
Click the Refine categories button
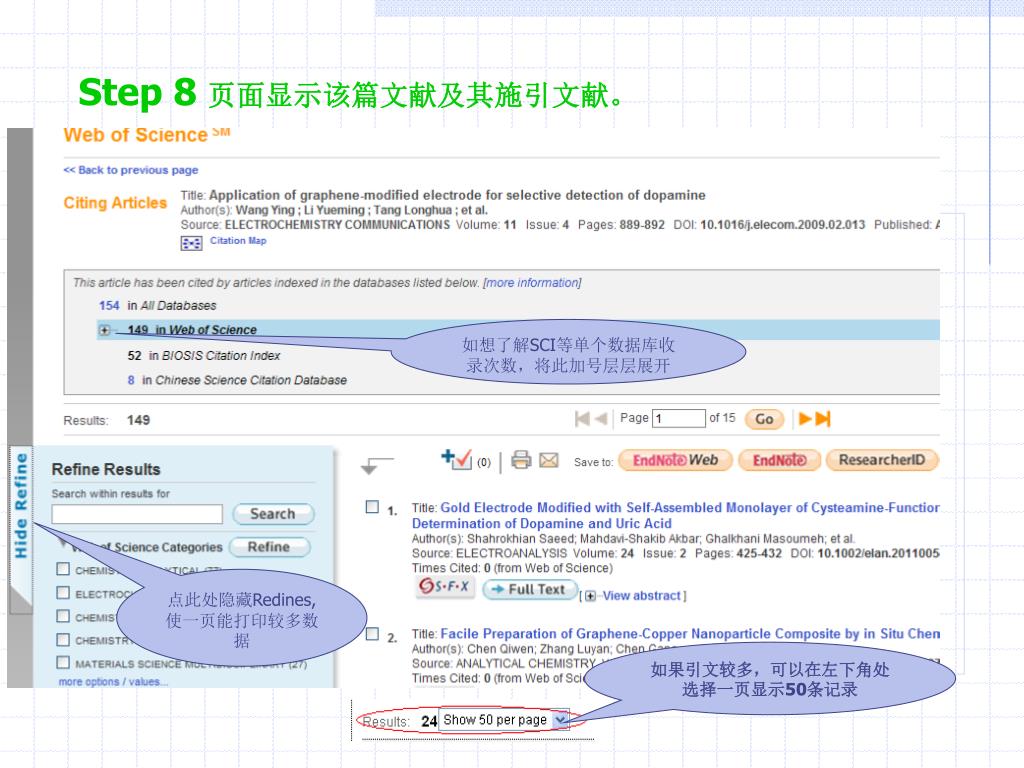(x=269, y=547)
